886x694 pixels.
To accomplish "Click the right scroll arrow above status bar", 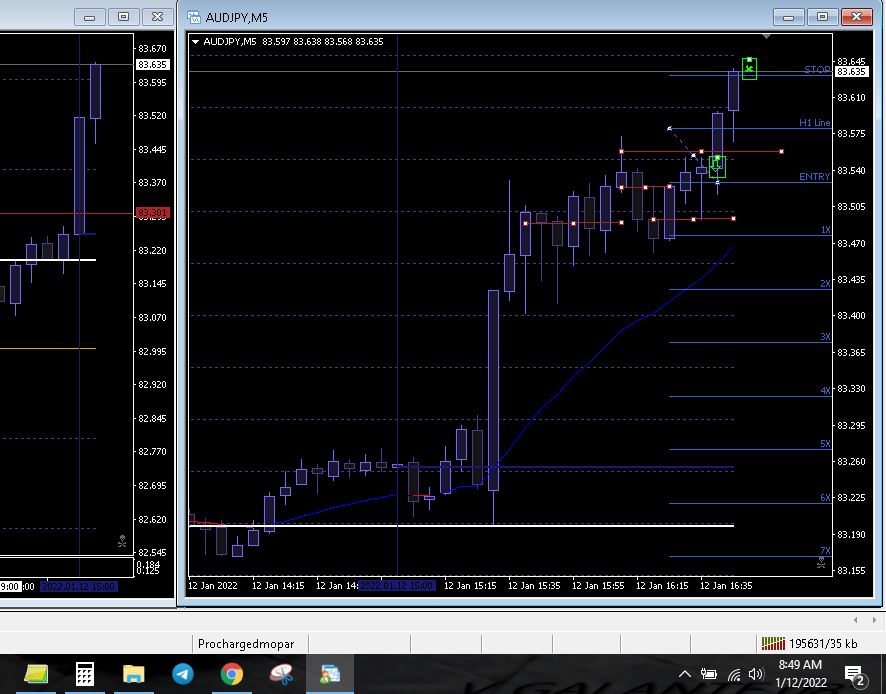I will 874,620.
